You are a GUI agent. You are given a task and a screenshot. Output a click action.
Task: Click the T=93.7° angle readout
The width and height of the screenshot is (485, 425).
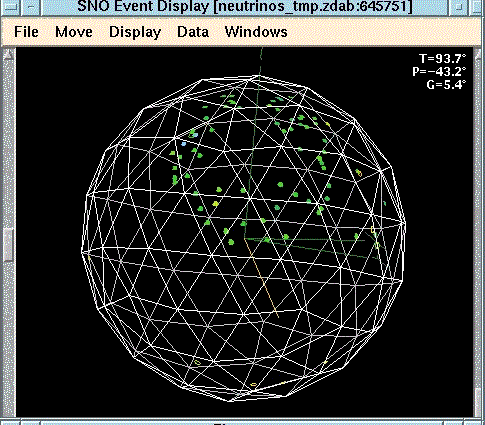[442, 59]
